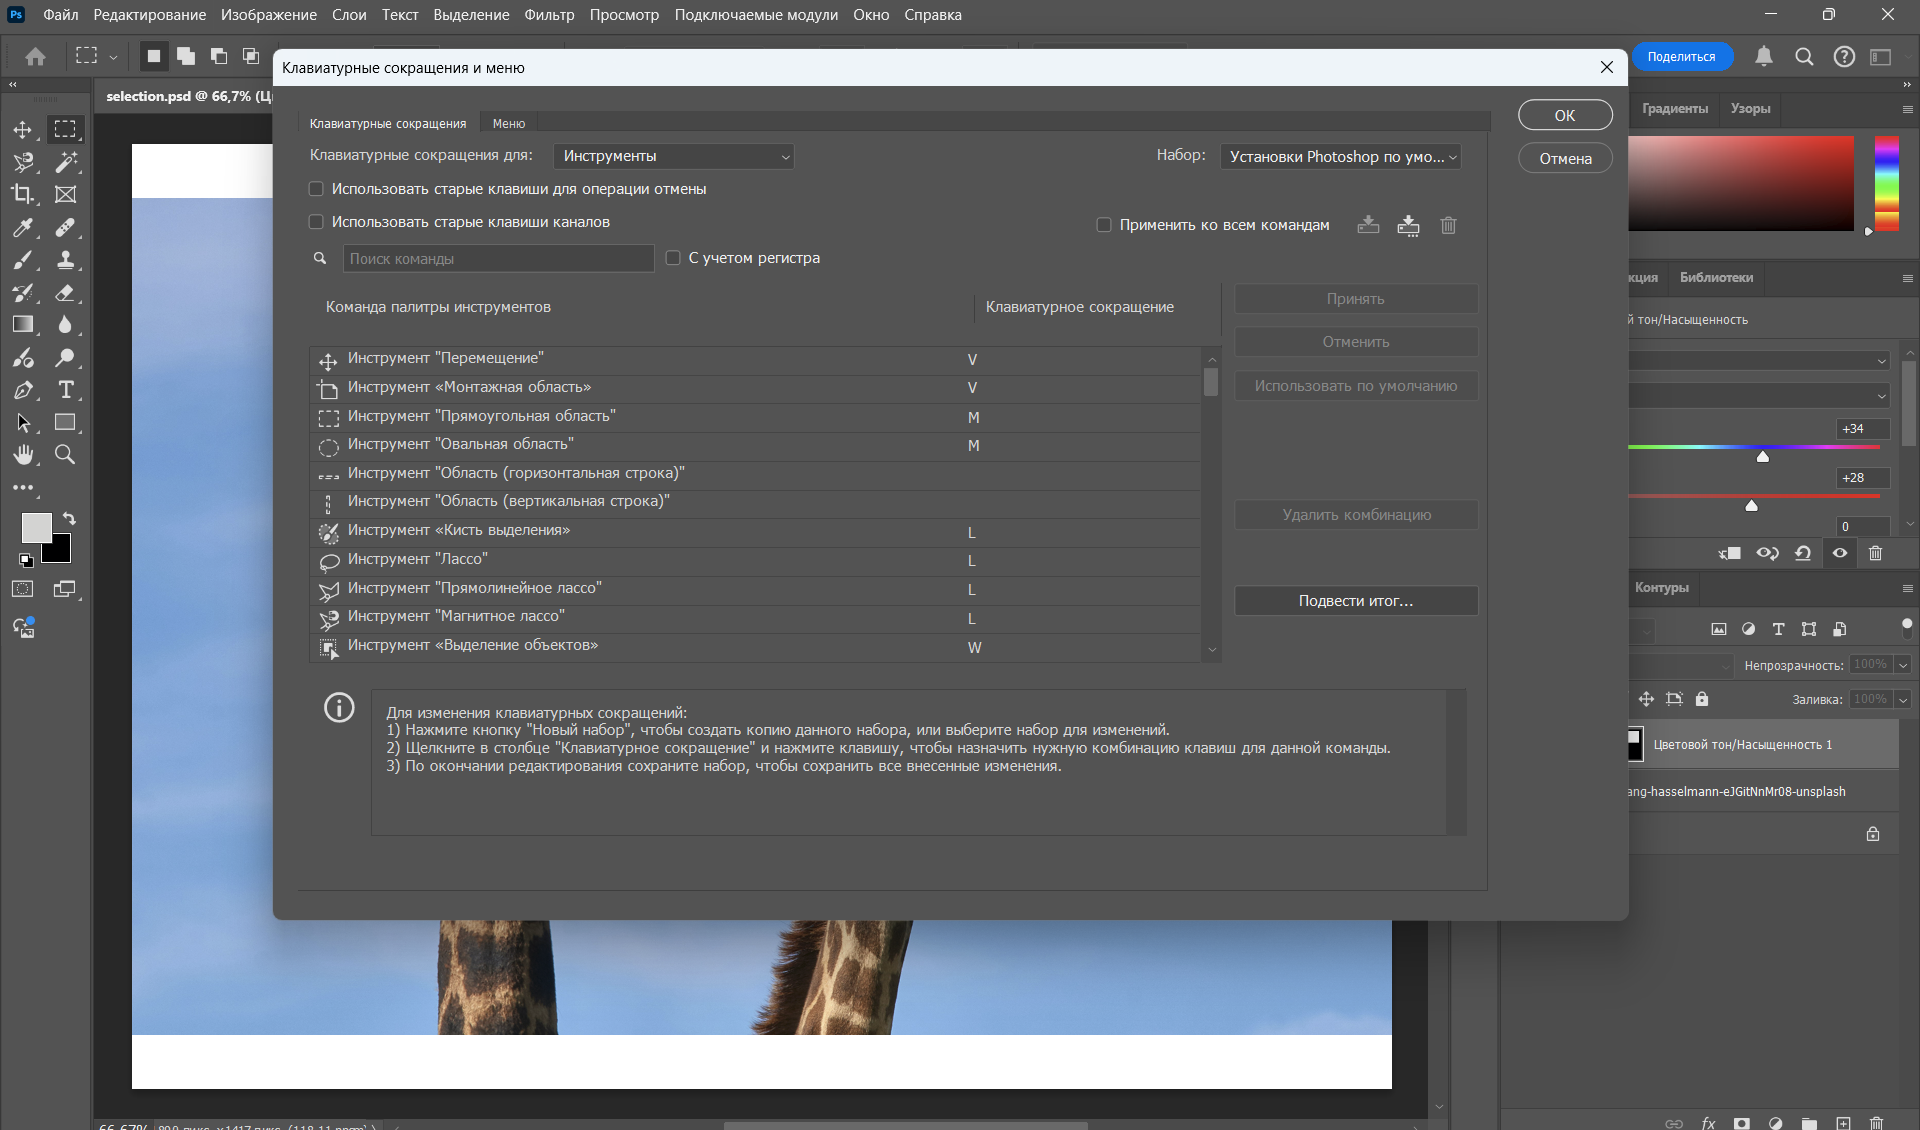Open the notifications bell icon
The width and height of the screenshot is (1920, 1130).
point(1764,57)
